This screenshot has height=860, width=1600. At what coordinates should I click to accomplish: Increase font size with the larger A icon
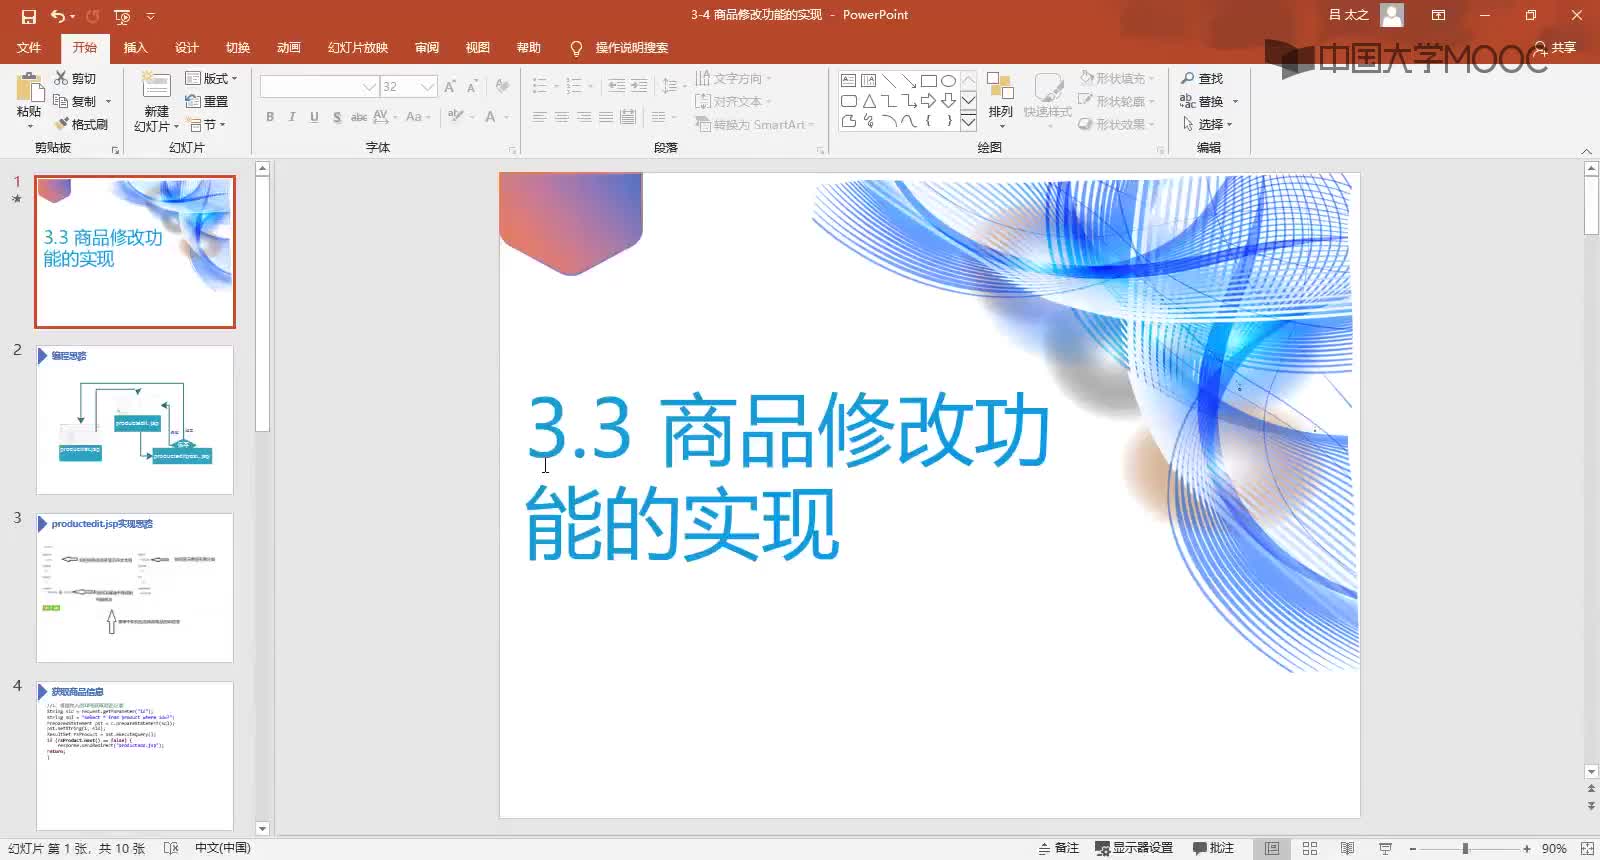pos(450,87)
